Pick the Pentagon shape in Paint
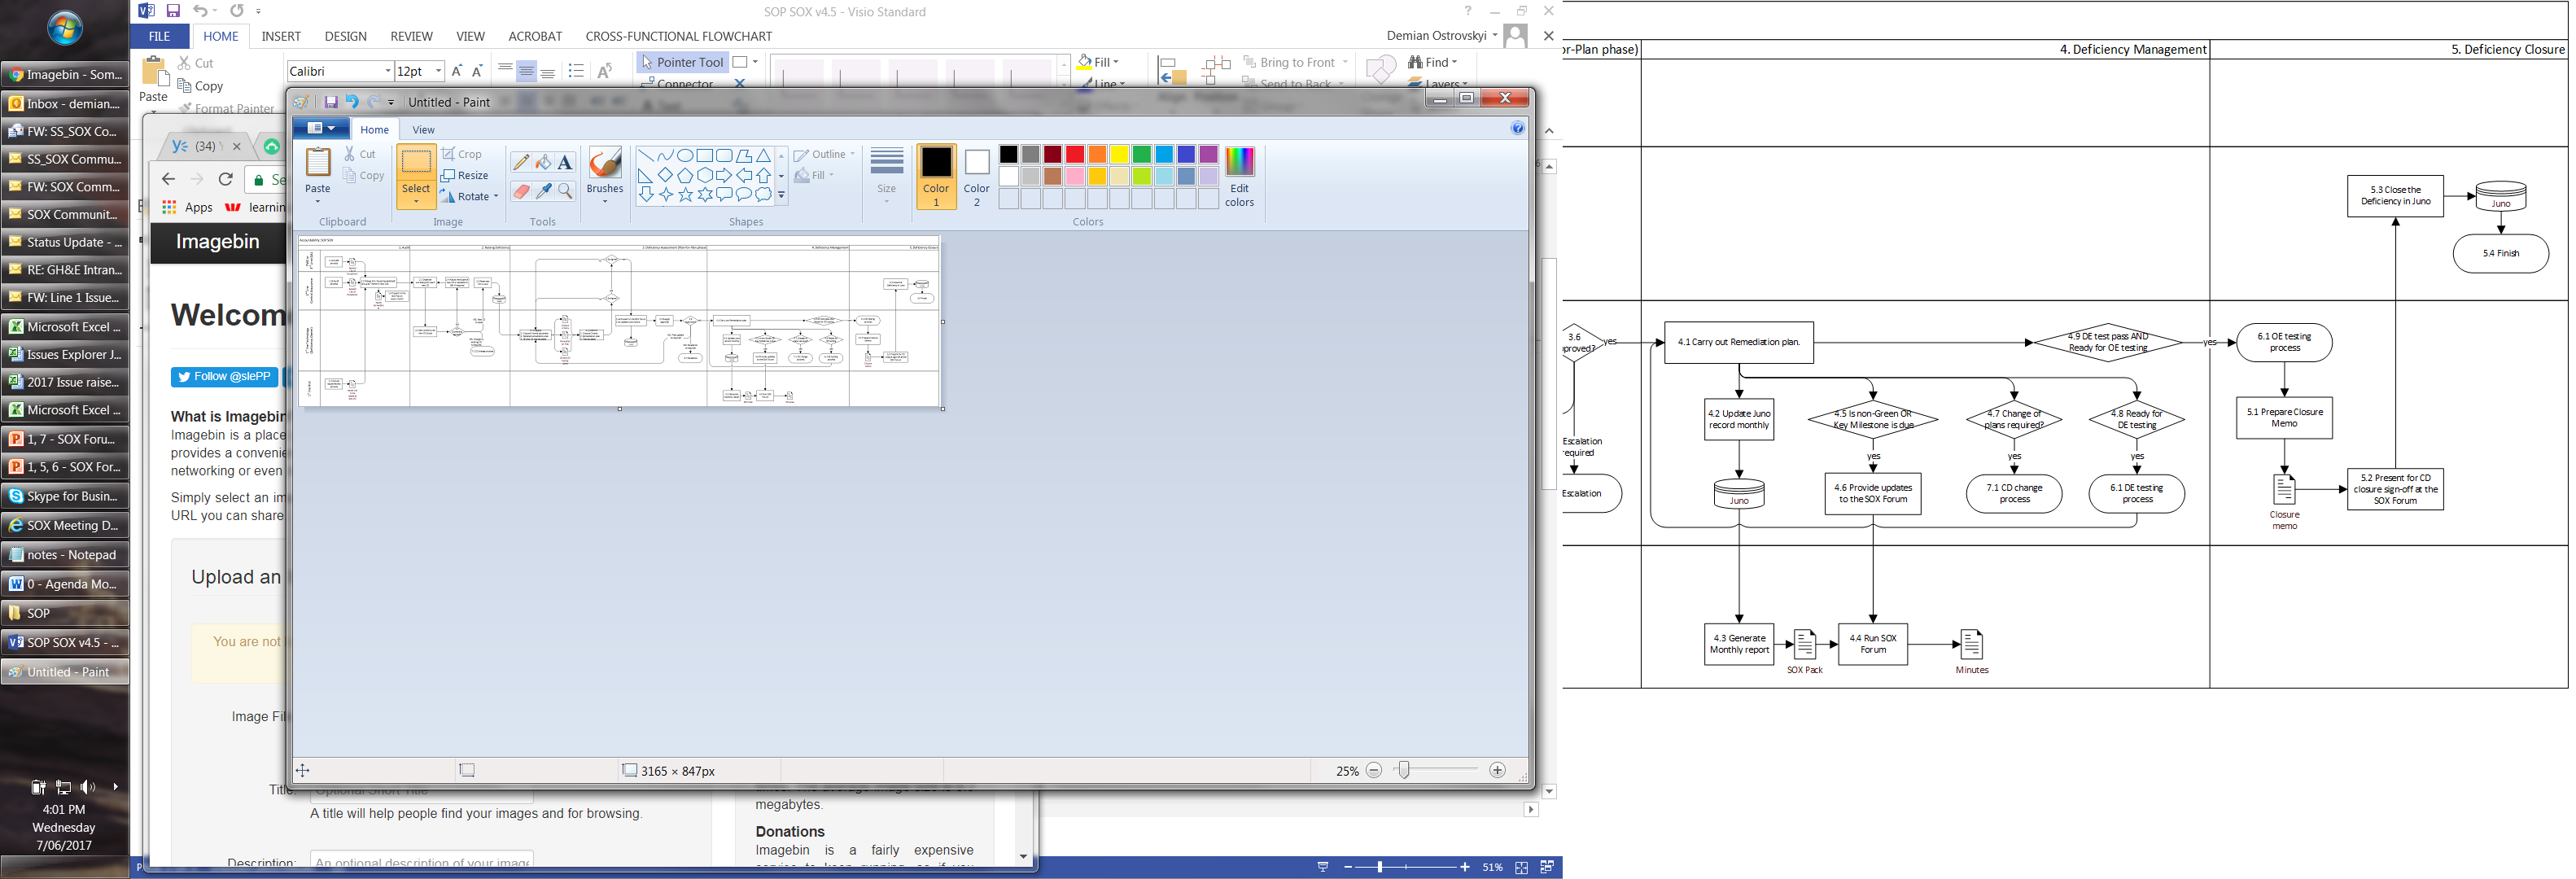 pyautogui.click(x=685, y=175)
